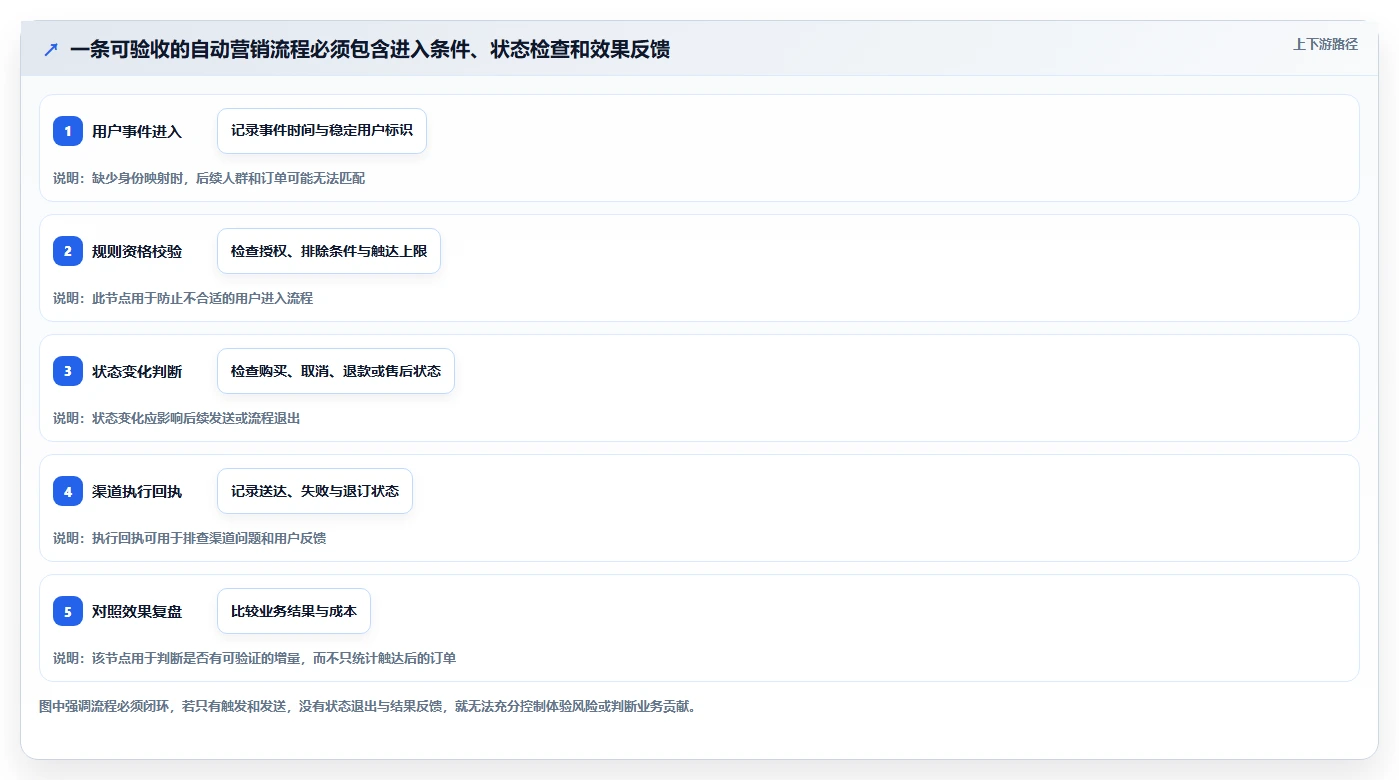Click the 记录送达、失败与退订状态 chip

coord(315,491)
